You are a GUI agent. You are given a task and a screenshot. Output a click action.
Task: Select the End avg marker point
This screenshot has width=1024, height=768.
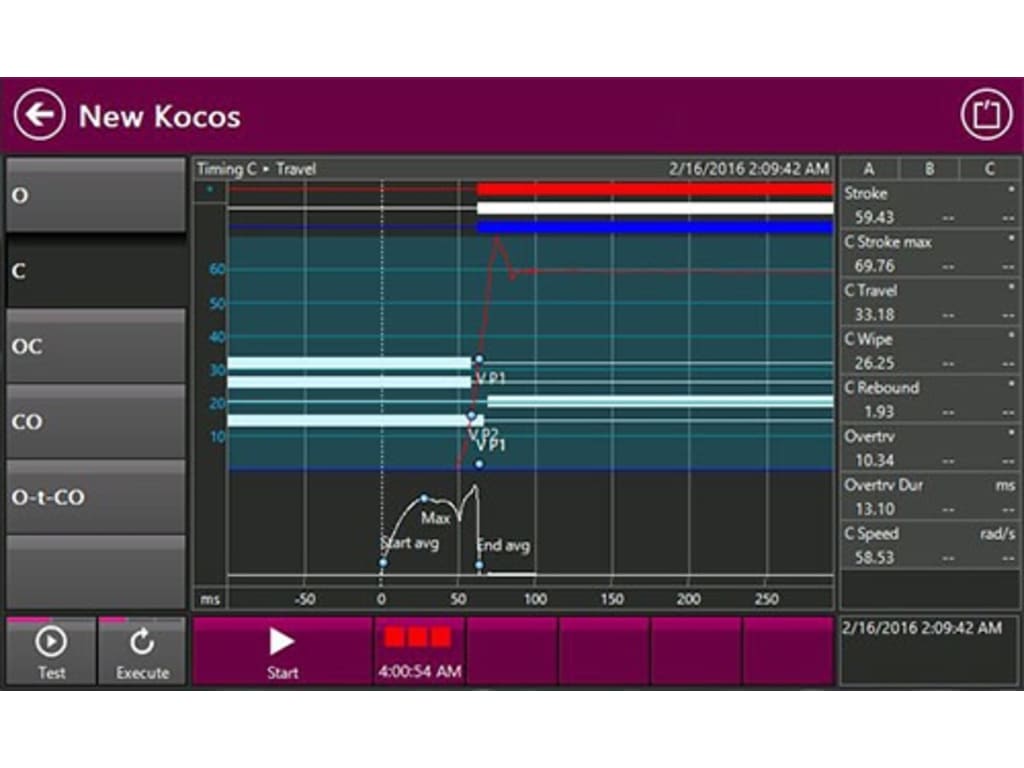[x=479, y=565]
